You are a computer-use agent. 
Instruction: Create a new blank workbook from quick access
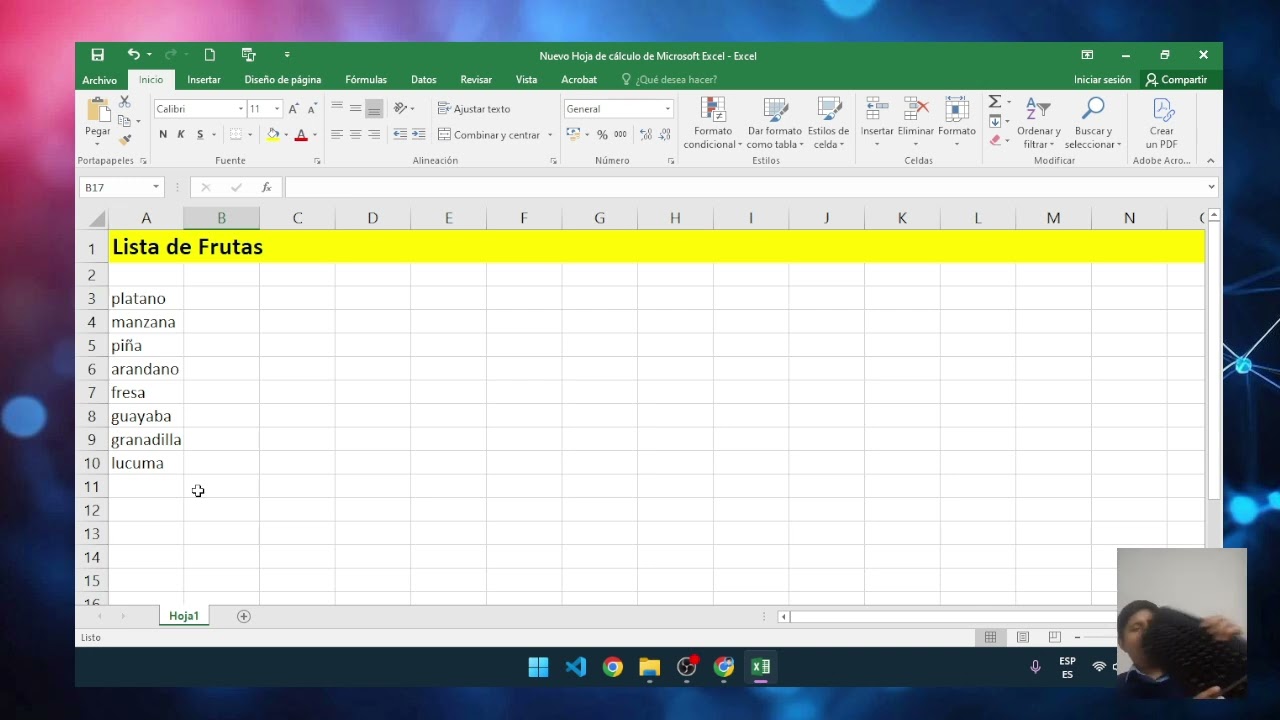210,55
